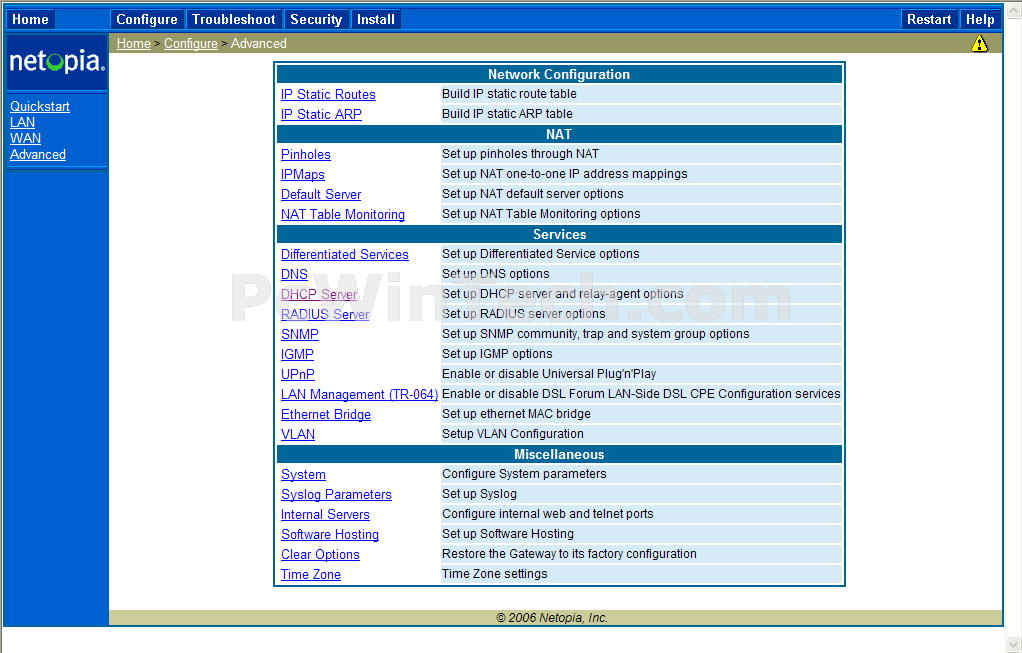Screen dimensions: 1022x653
Task: Click the scrollbar up arrow
Action: click(x=1014, y=10)
